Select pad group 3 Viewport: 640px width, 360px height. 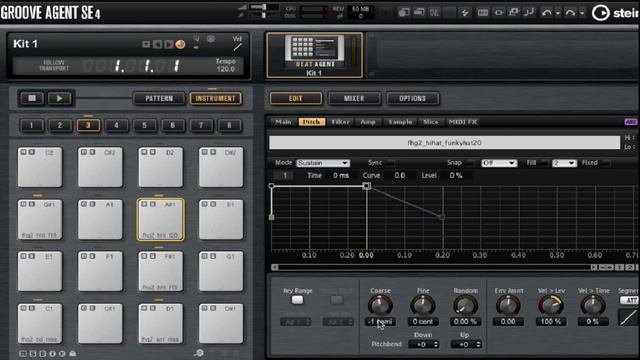pyautogui.click(x=88, y=125)
